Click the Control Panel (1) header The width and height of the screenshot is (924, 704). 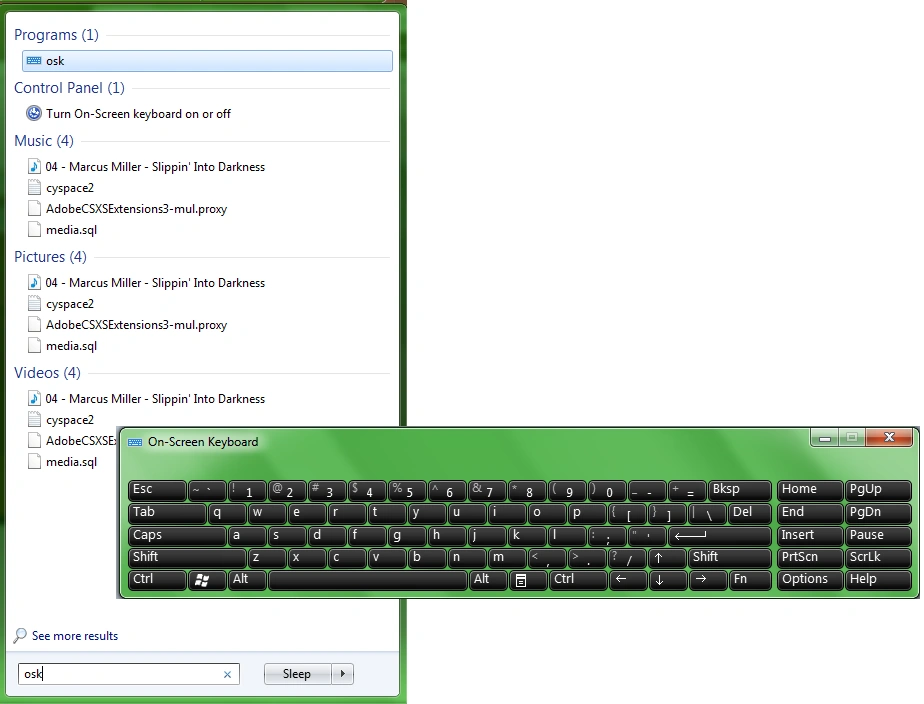point(70,88)
